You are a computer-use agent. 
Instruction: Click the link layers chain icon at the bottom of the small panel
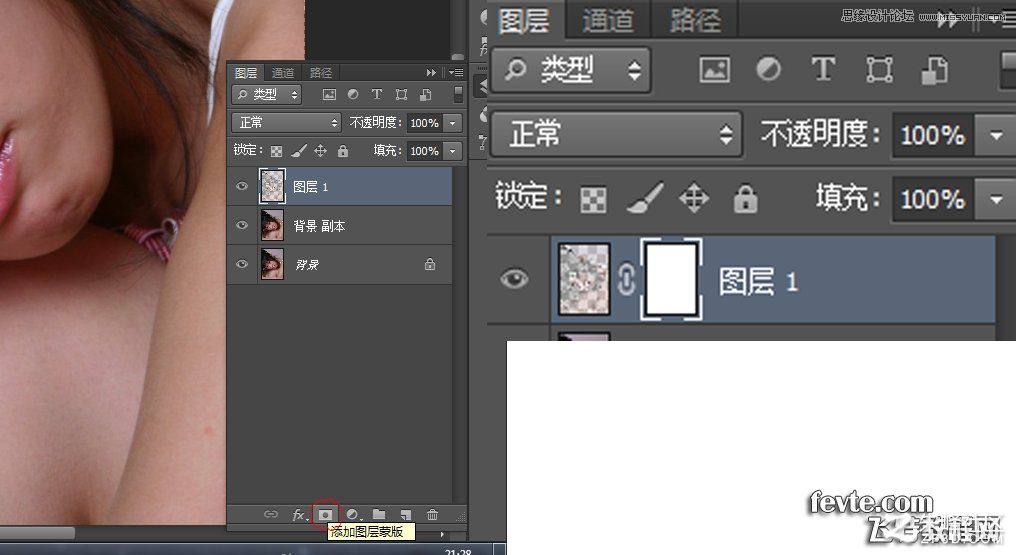(270, 514)
